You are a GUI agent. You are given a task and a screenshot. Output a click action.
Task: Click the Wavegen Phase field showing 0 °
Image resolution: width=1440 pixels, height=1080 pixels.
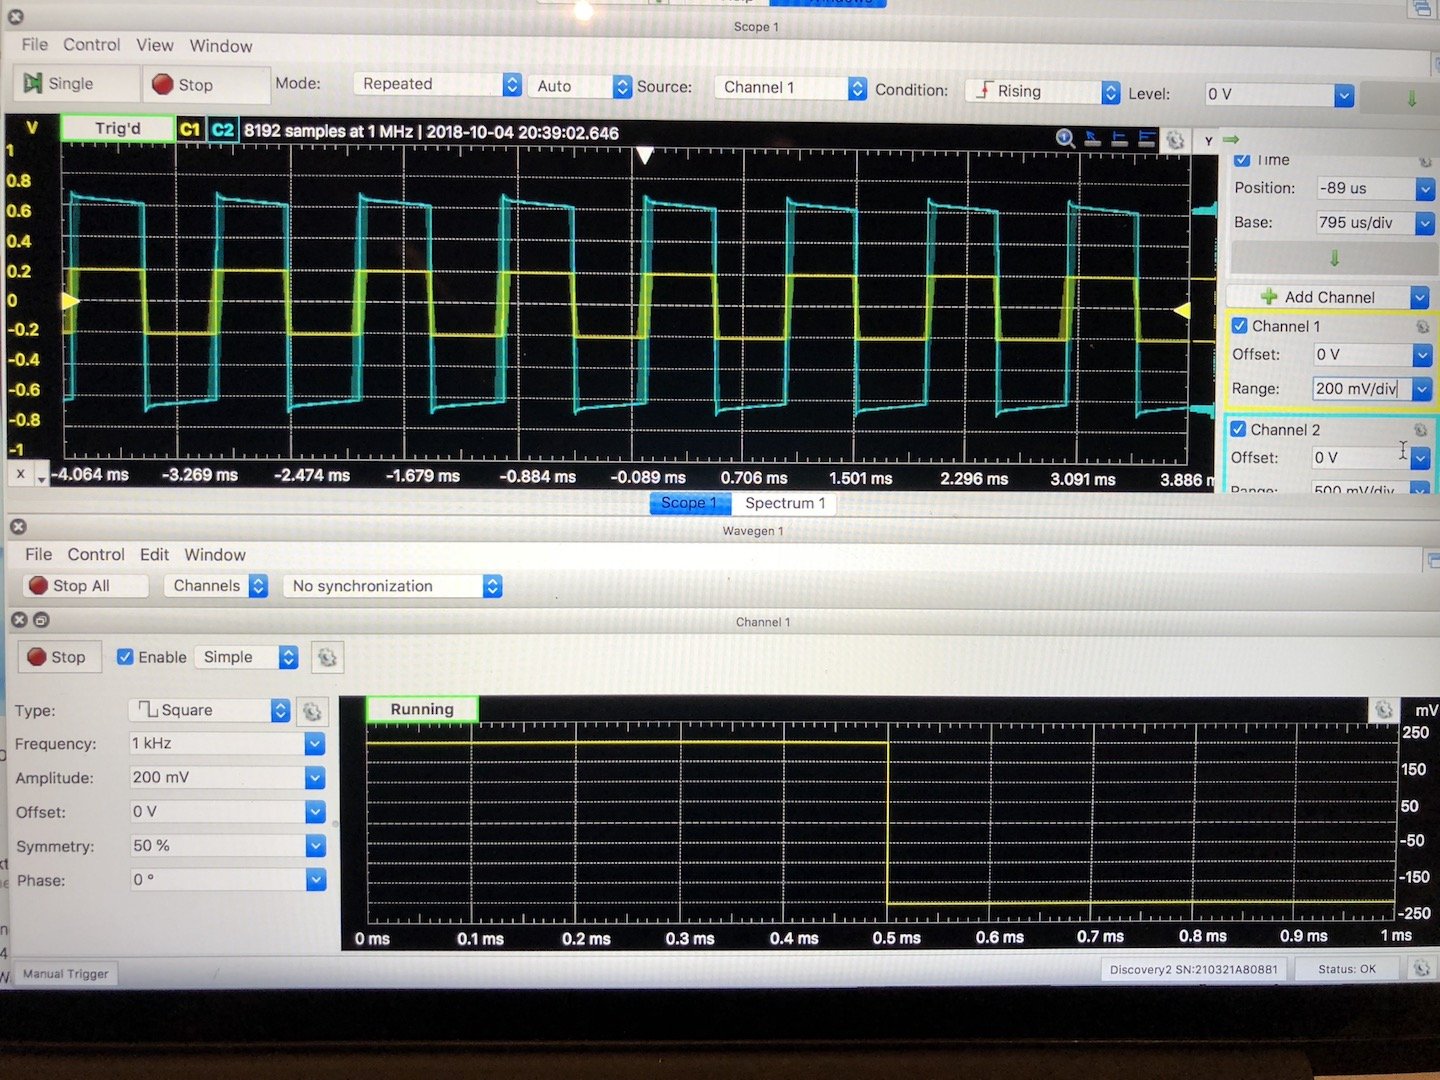click(x=216, y=880)
